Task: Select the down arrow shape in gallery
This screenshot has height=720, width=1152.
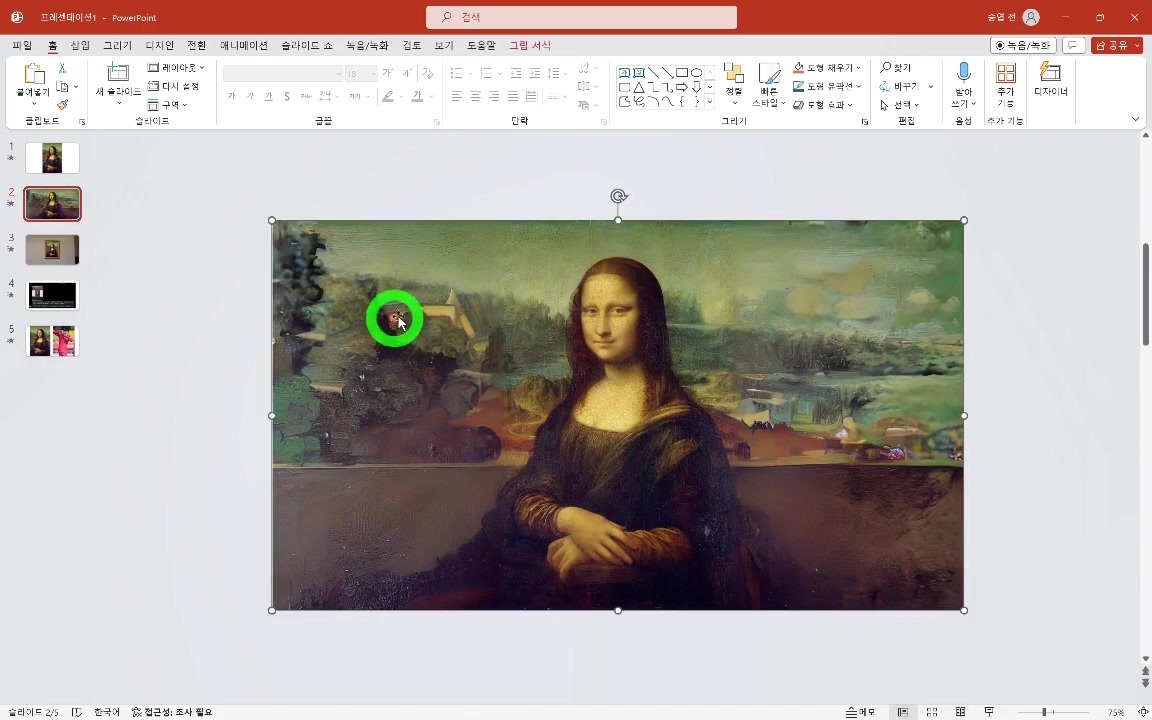Action: coord(696,87)
